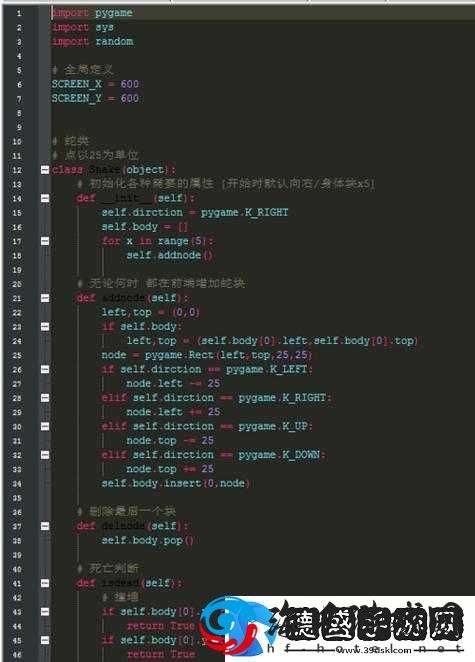
Task: Fold the K_RIGHT elif block on line 28
Action: (45, 398)
